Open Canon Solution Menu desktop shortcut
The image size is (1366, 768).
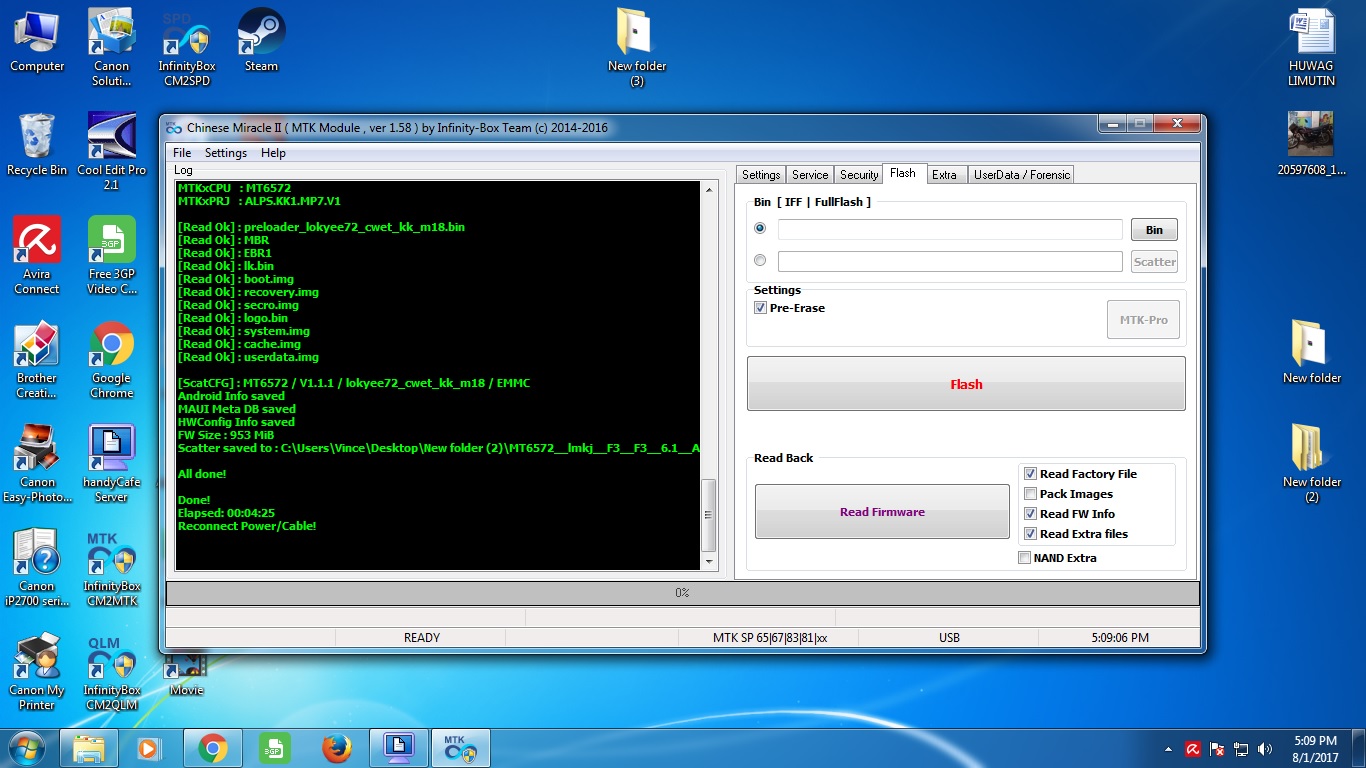pos(112,47)
